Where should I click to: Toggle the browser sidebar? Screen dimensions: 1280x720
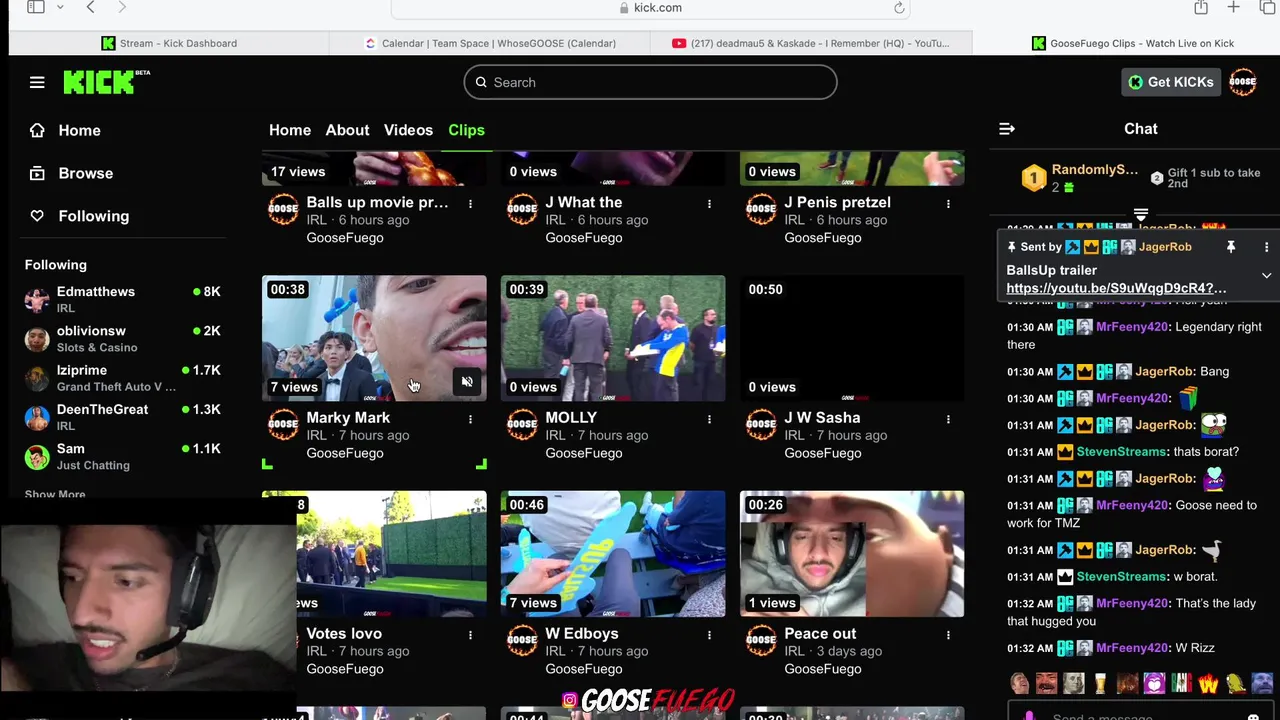(x=36, y=7)
